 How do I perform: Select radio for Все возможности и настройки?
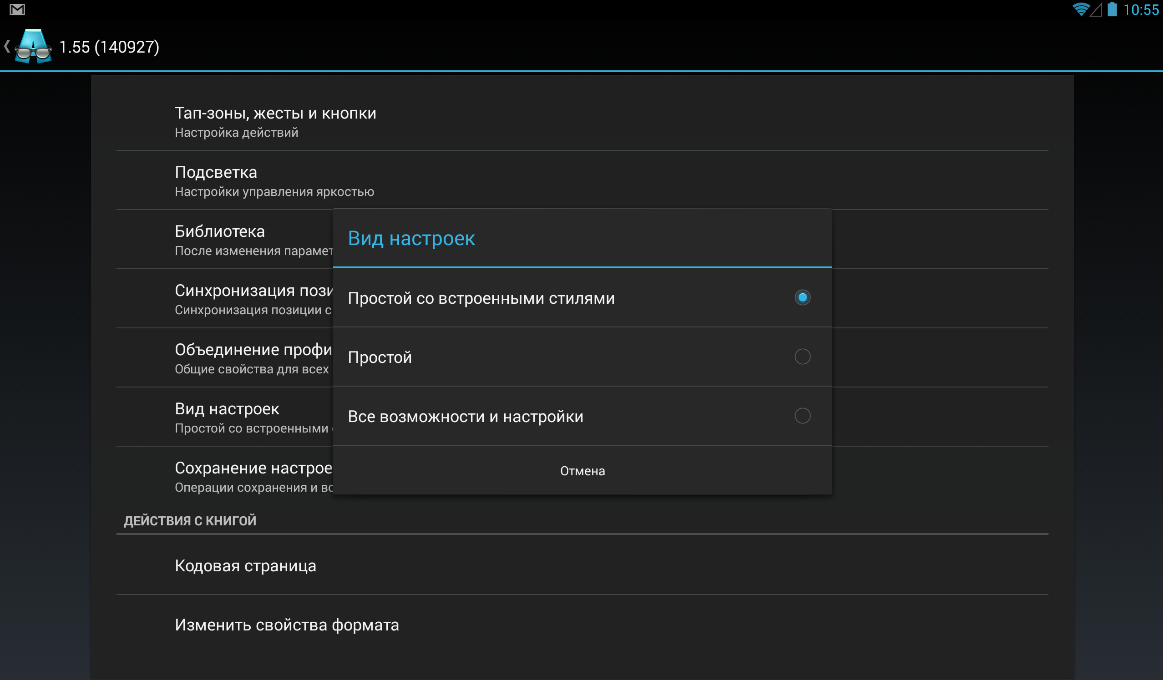[803, 416]
